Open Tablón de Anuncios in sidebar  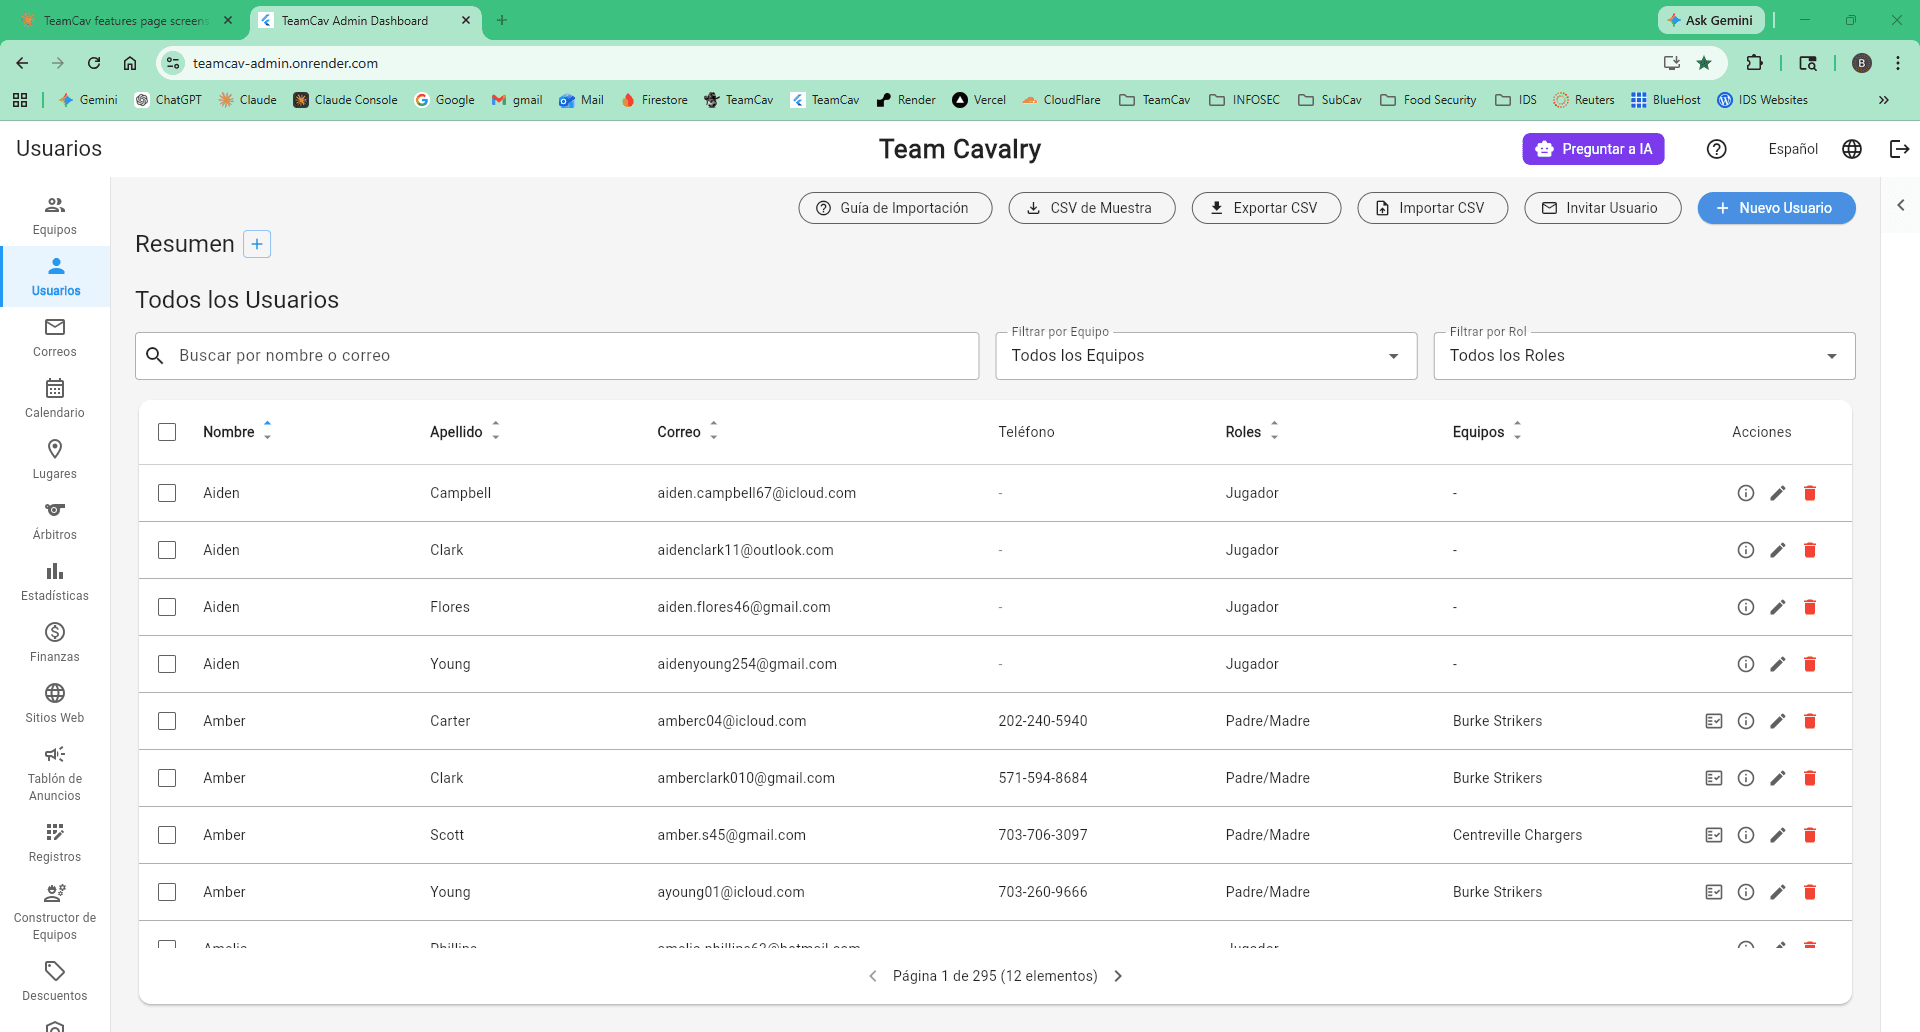click(55, 774)
